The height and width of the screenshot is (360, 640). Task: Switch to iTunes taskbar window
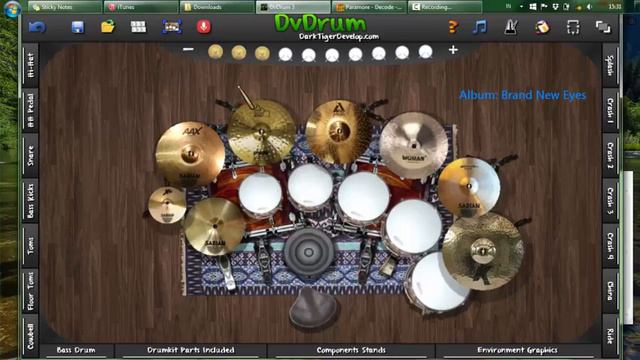click(141, 7)
